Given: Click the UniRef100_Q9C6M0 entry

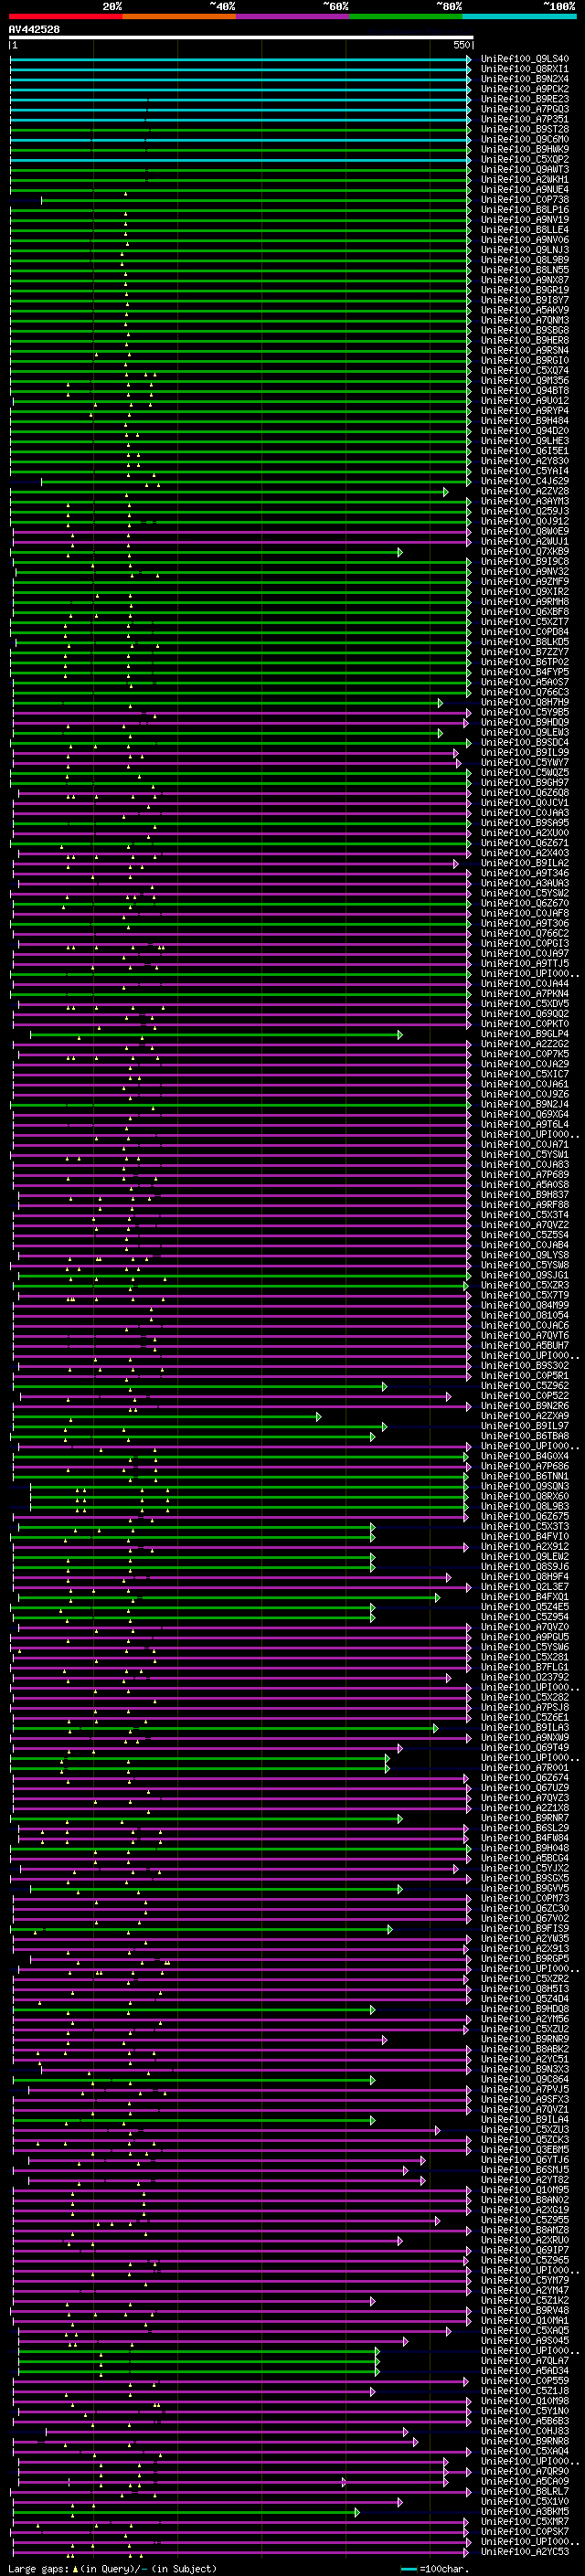Looking at the screenshot, I should (x=525, y=139).
